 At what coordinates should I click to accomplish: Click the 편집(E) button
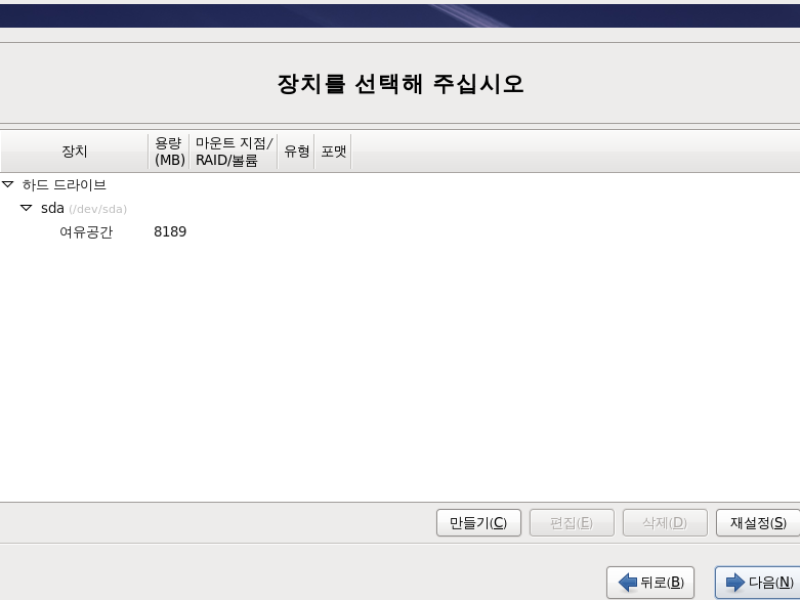(571, 523)
